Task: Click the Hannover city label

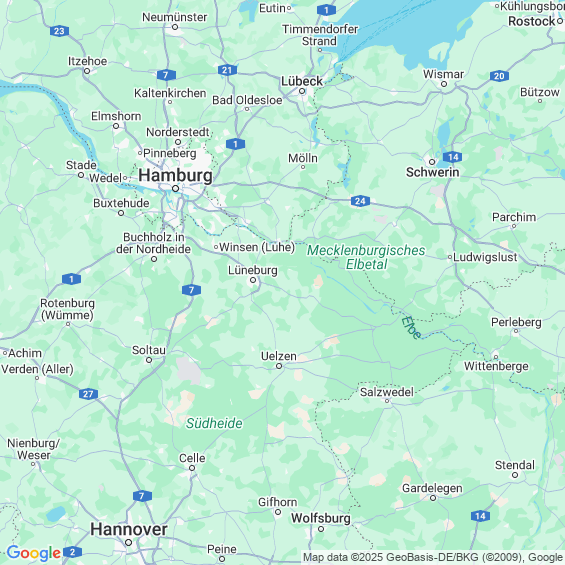Action: 129,529
